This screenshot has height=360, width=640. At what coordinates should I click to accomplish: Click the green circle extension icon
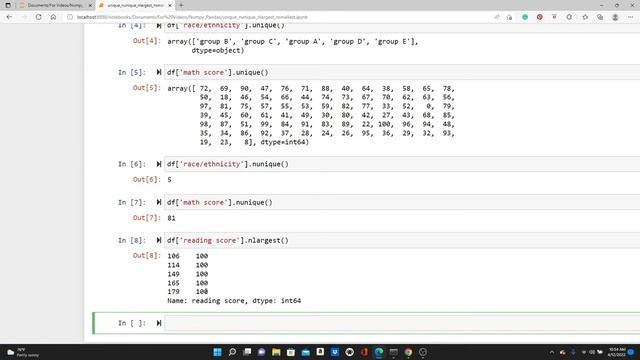(525, 17)
